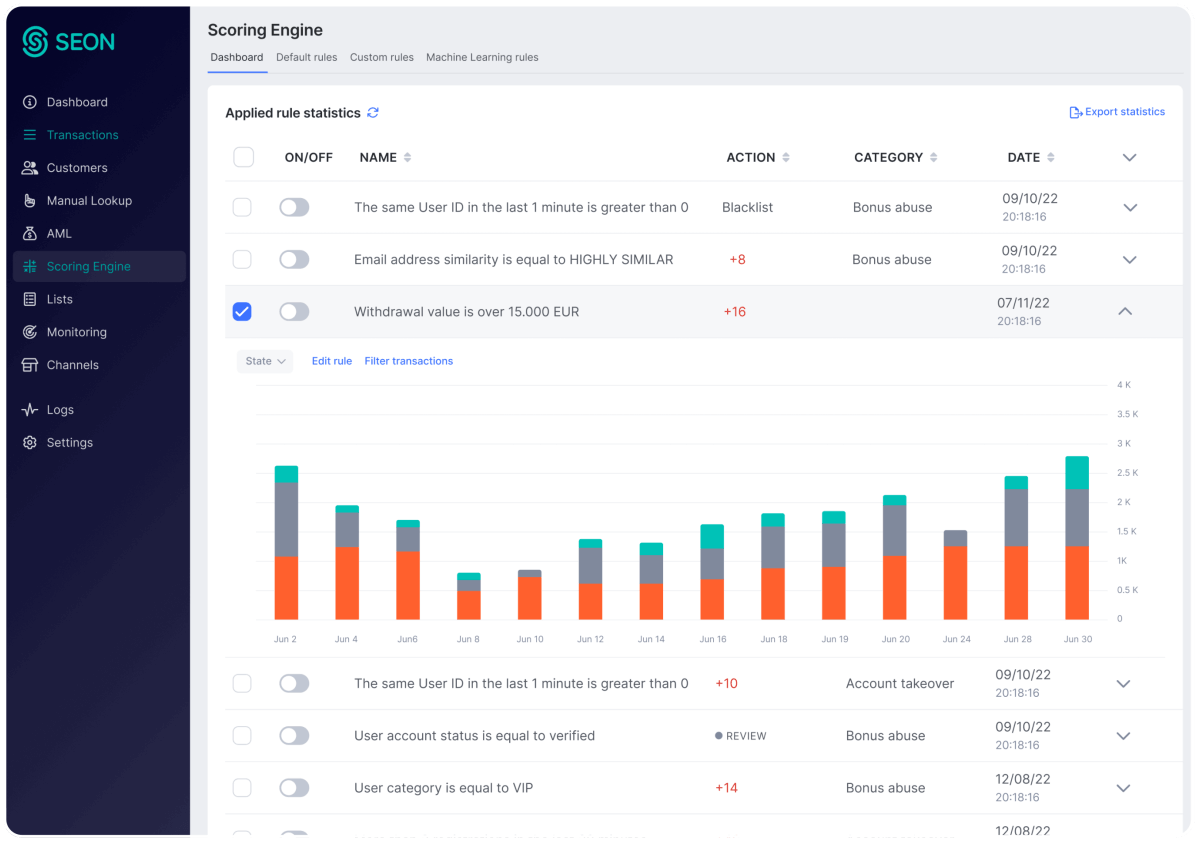Uncheck the Withdrawal value rule checkbox
The height and width of the screenshot is (841, 1200).
[x=242, y=312]
